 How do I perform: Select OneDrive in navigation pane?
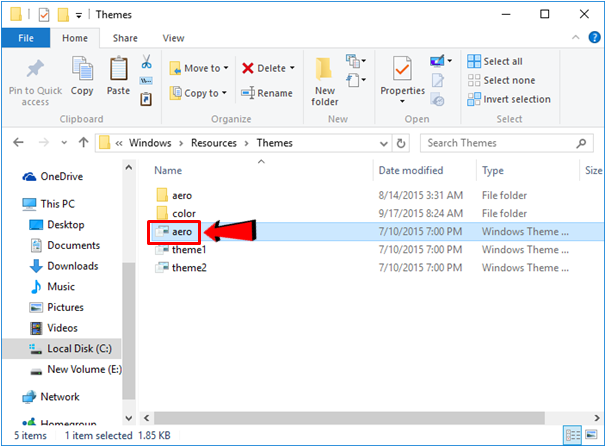pyautogui.click(x=53, y=177)
